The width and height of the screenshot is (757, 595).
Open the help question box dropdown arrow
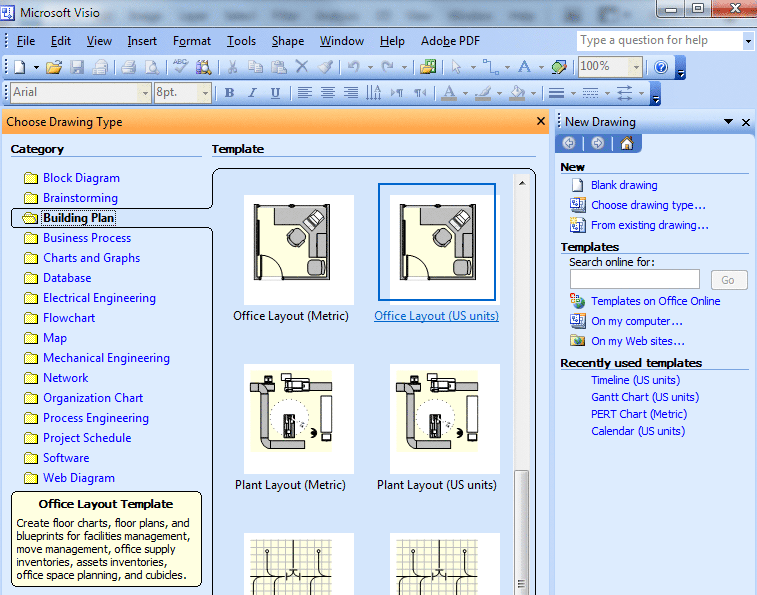coord(748,41)
